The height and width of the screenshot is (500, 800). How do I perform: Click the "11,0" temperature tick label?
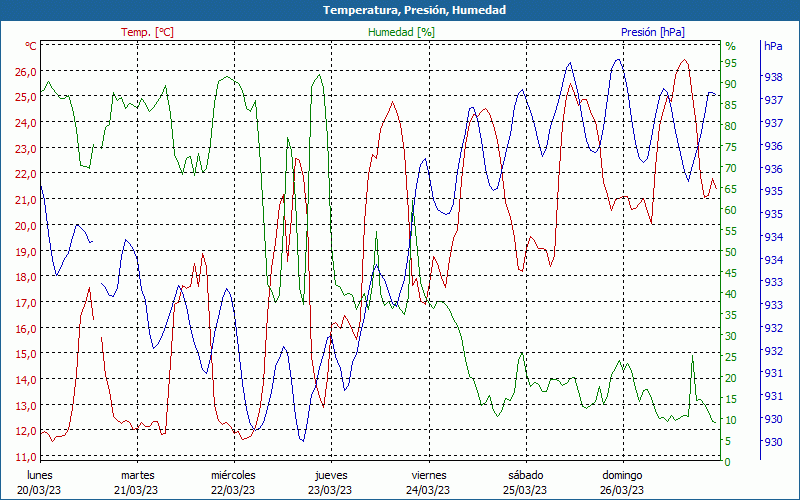pyautogui.click(x=27, y=456)
